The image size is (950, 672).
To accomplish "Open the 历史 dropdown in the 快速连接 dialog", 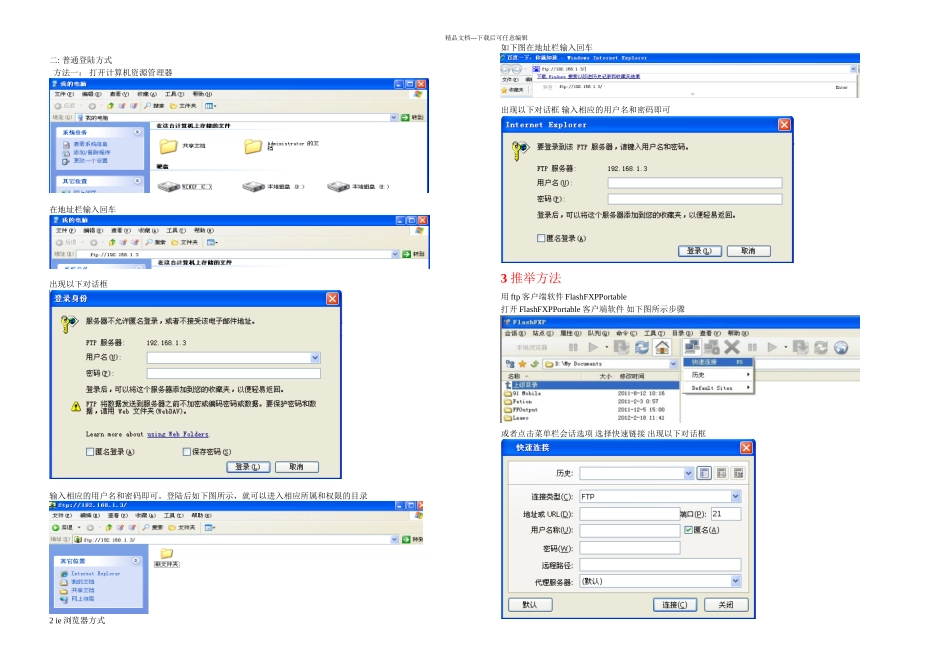I will point(688,473).
